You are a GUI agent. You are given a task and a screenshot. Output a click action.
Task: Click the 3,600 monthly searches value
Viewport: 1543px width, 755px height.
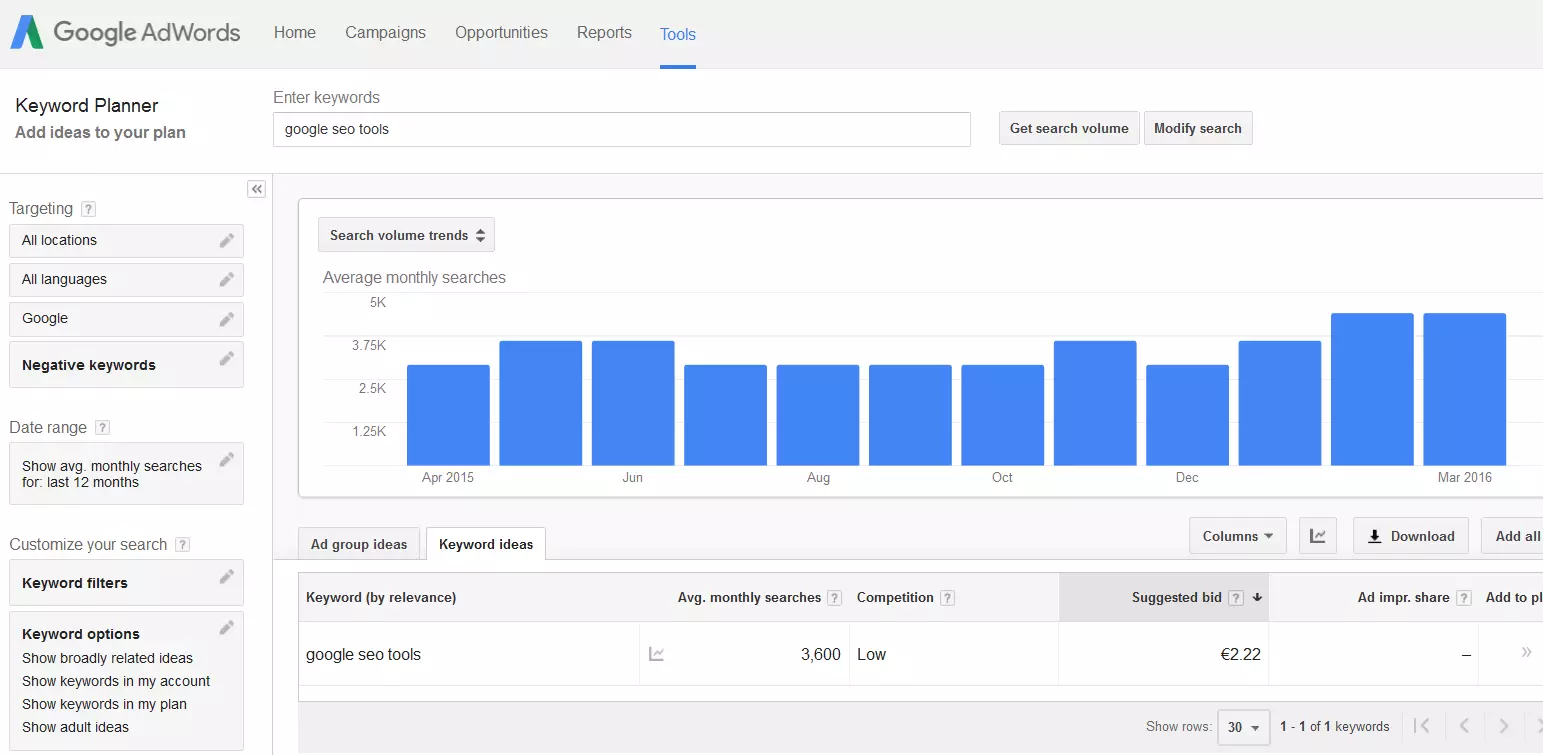click(820, 654)
